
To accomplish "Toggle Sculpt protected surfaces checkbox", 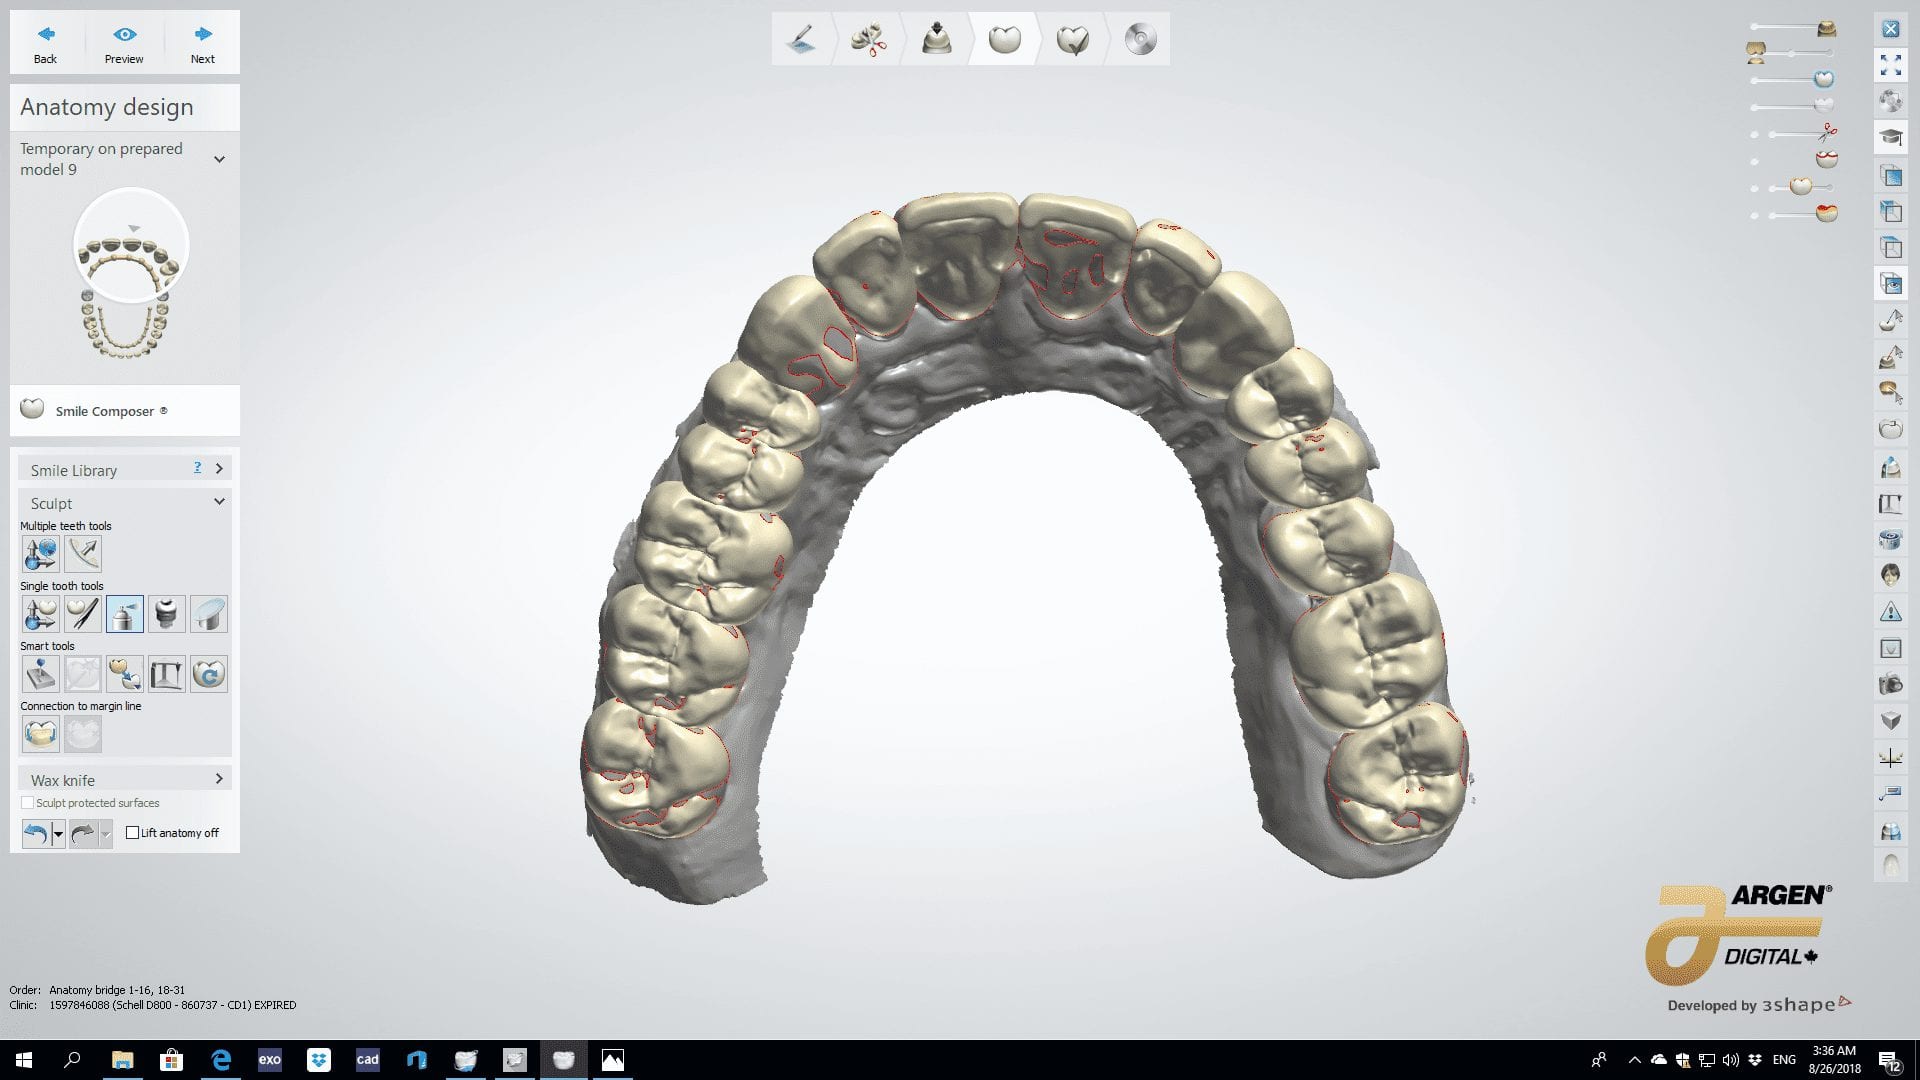I will click(27, 803).
